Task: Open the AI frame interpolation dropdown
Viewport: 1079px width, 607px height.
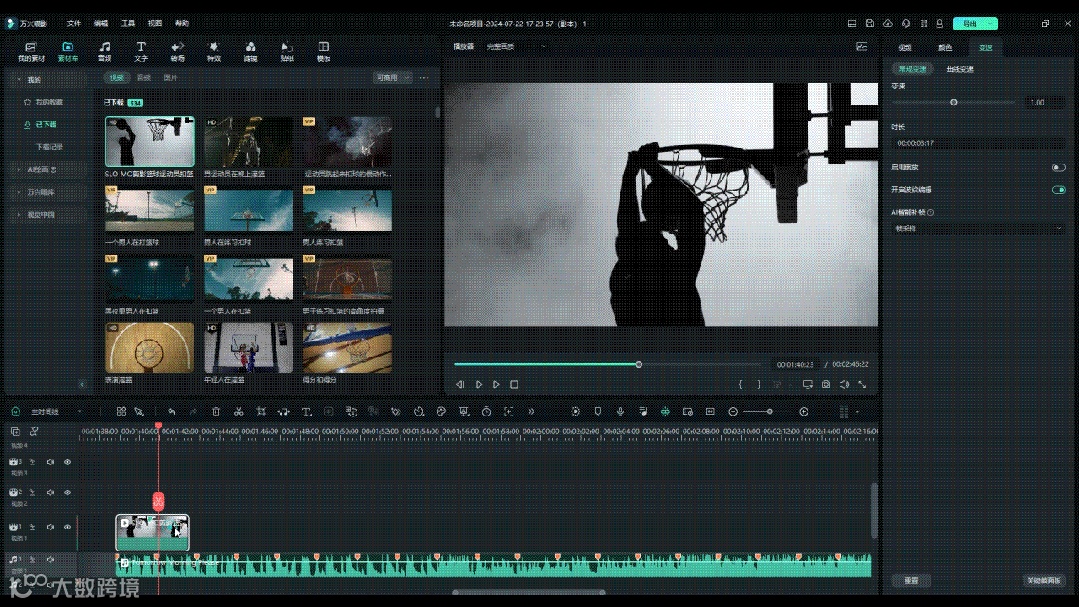Action: [x=978, y=228]
